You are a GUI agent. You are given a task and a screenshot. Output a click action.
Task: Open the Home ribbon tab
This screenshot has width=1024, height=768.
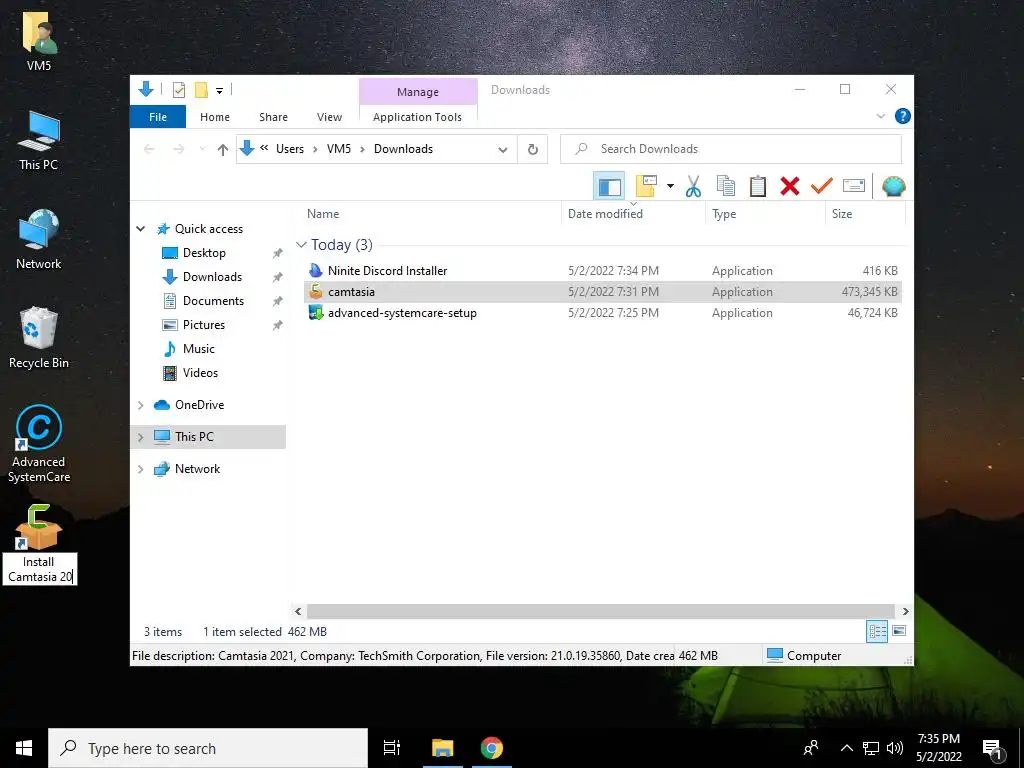(215, 117)
